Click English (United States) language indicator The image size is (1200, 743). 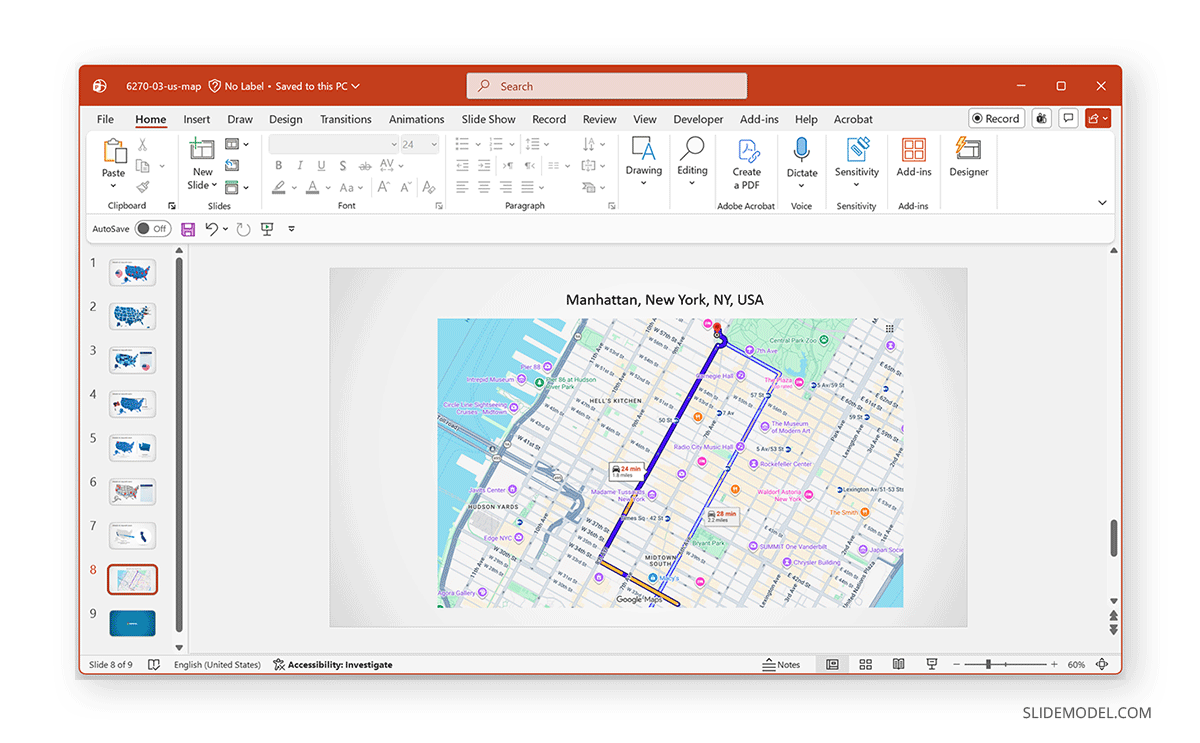(217, 664)
